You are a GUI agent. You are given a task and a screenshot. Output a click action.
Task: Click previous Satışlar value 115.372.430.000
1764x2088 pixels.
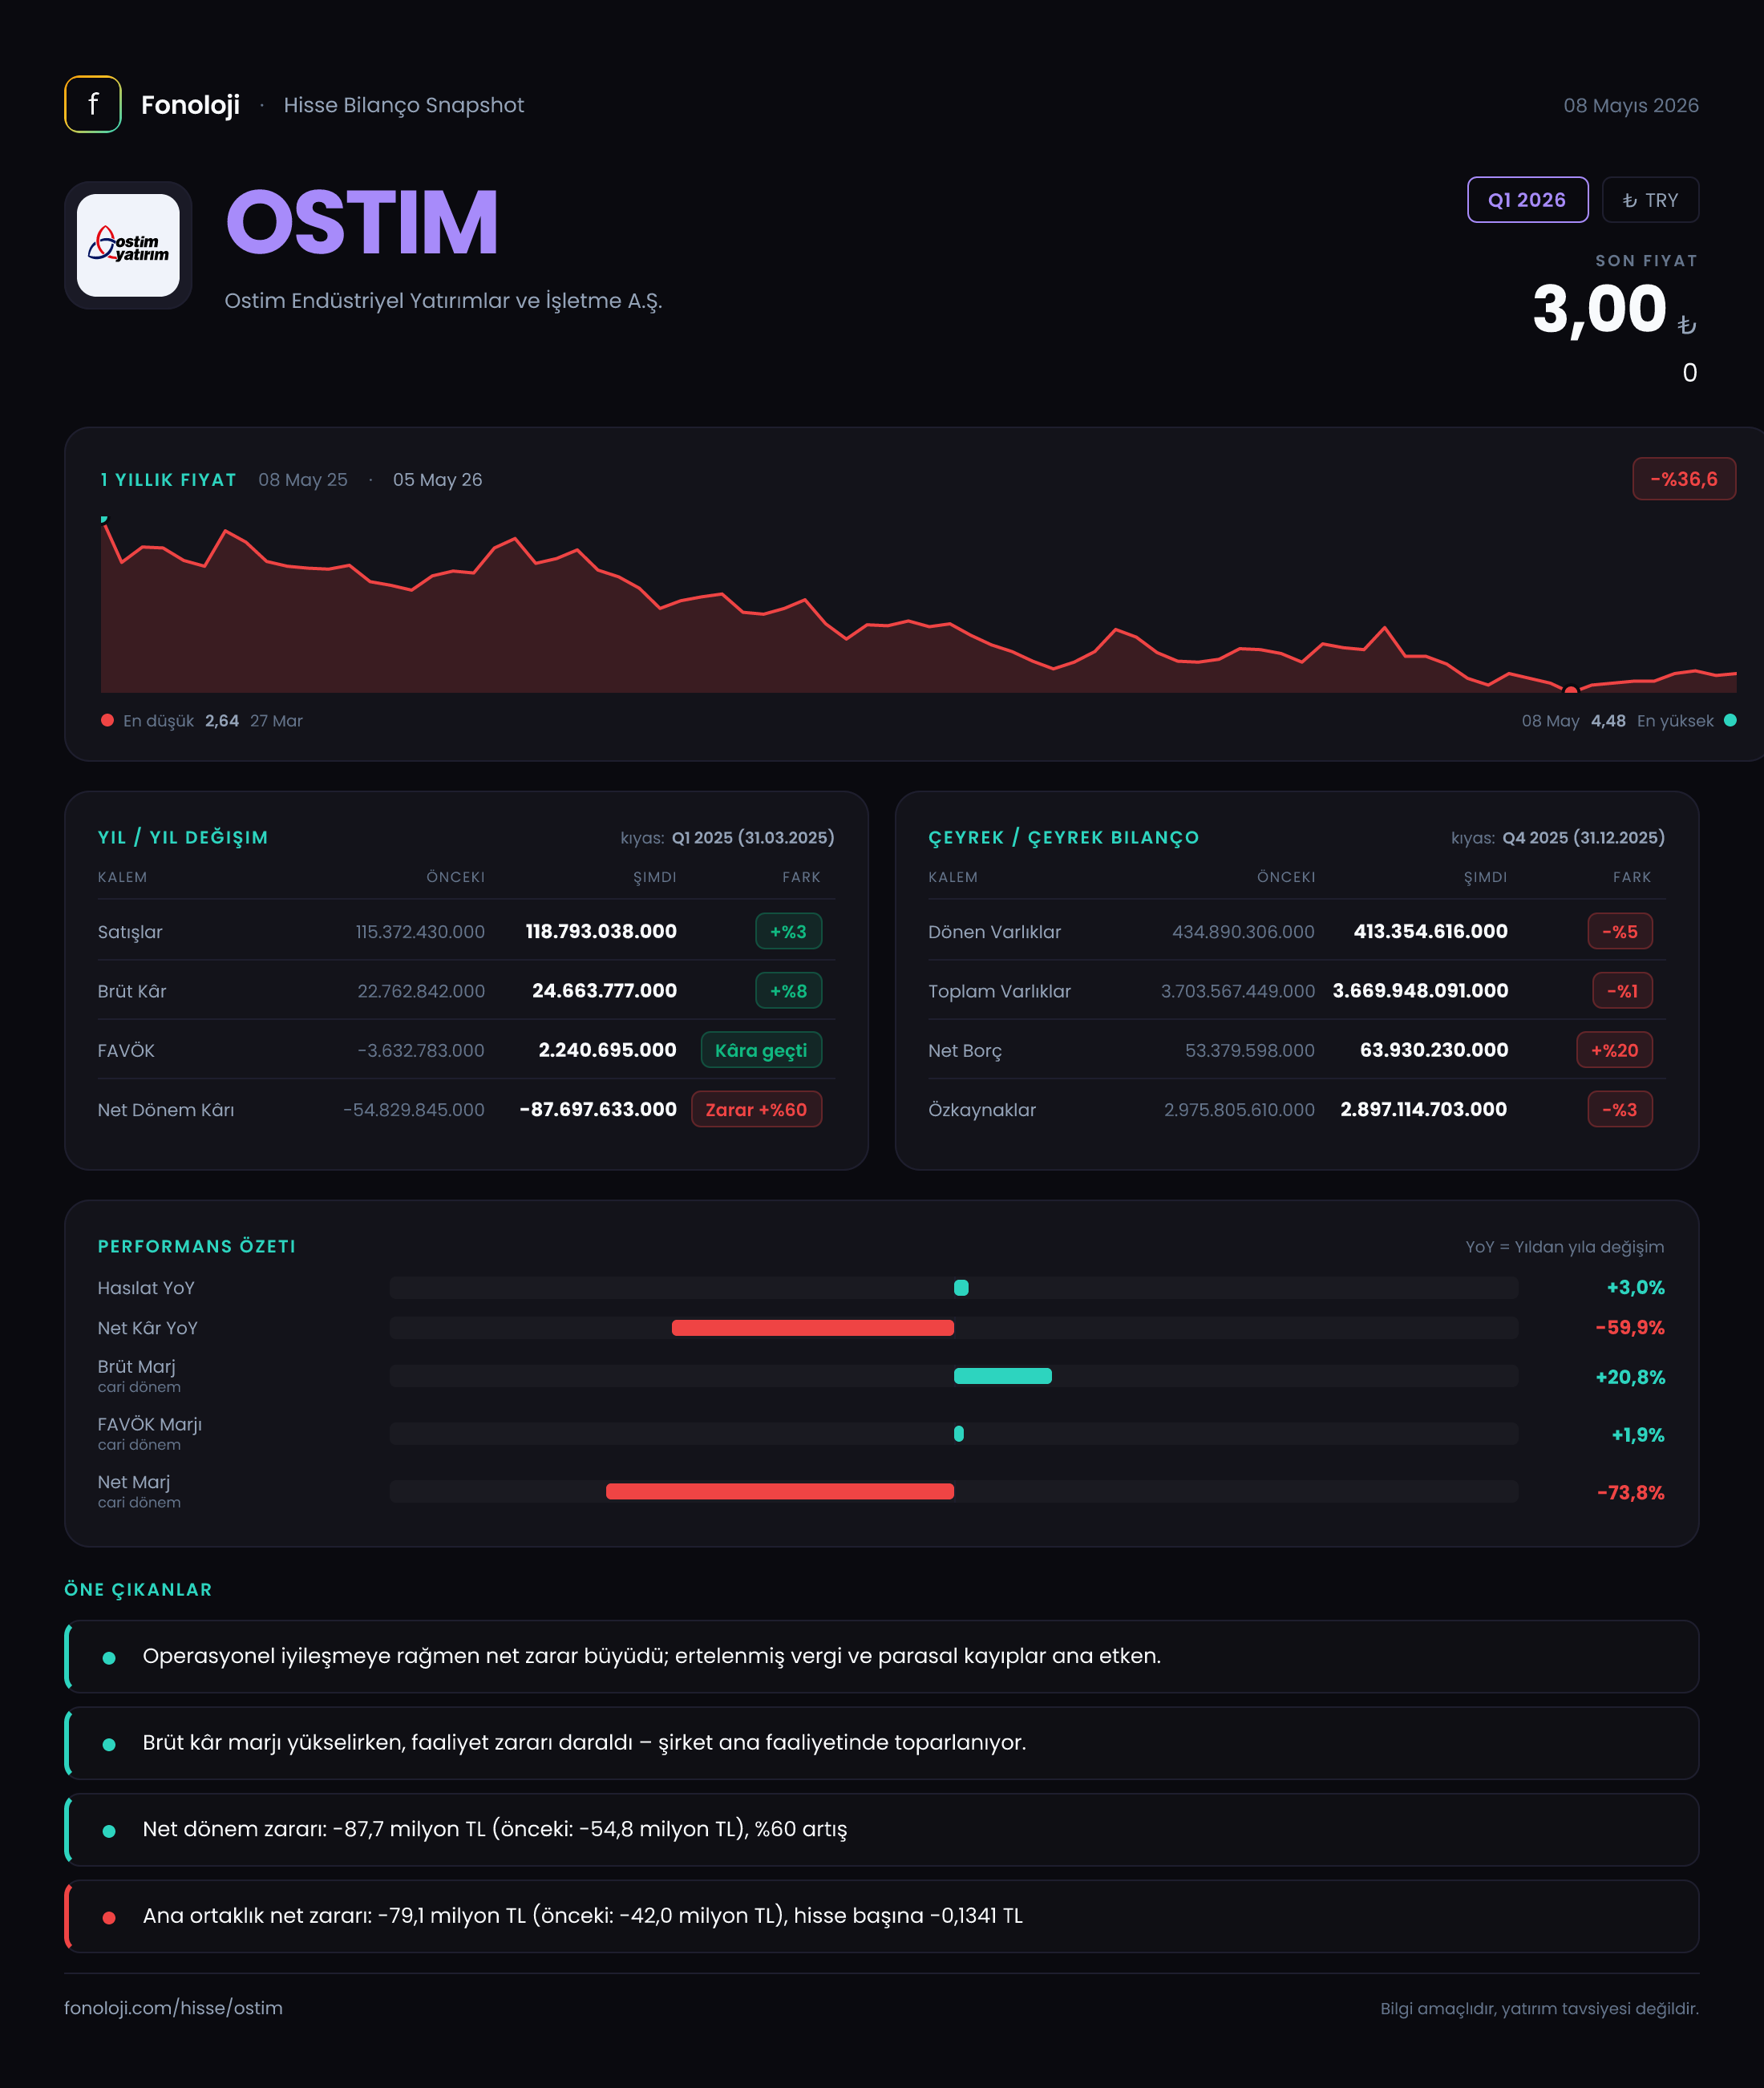(x=420, y=931)
